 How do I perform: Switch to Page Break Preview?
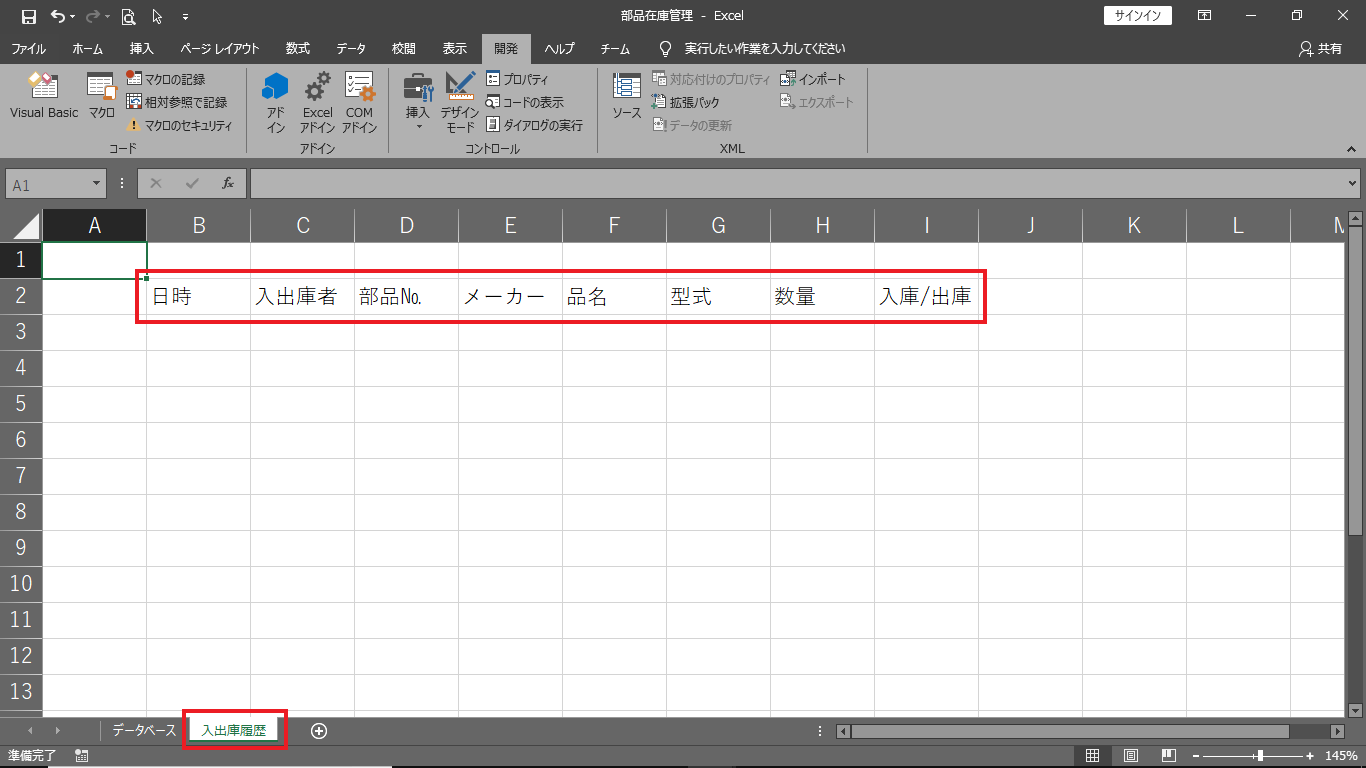(x=1168, y=756)
